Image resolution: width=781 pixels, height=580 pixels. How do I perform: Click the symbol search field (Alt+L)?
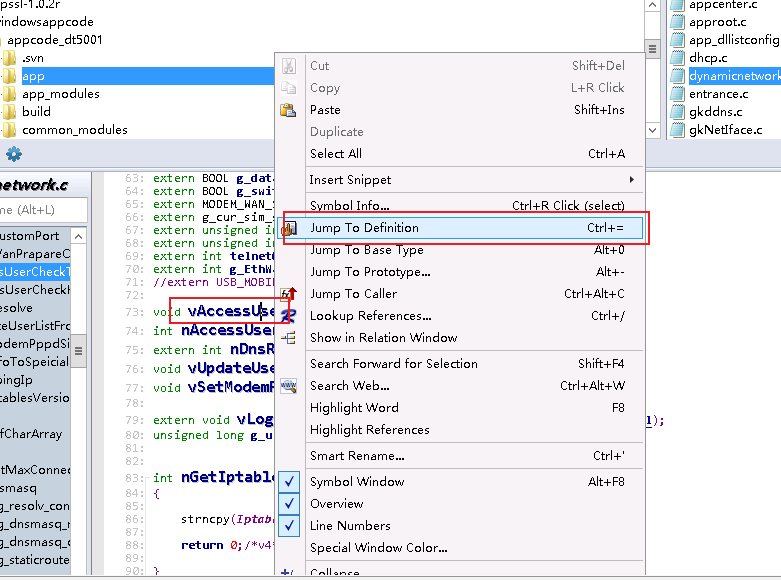coord(43,210)
